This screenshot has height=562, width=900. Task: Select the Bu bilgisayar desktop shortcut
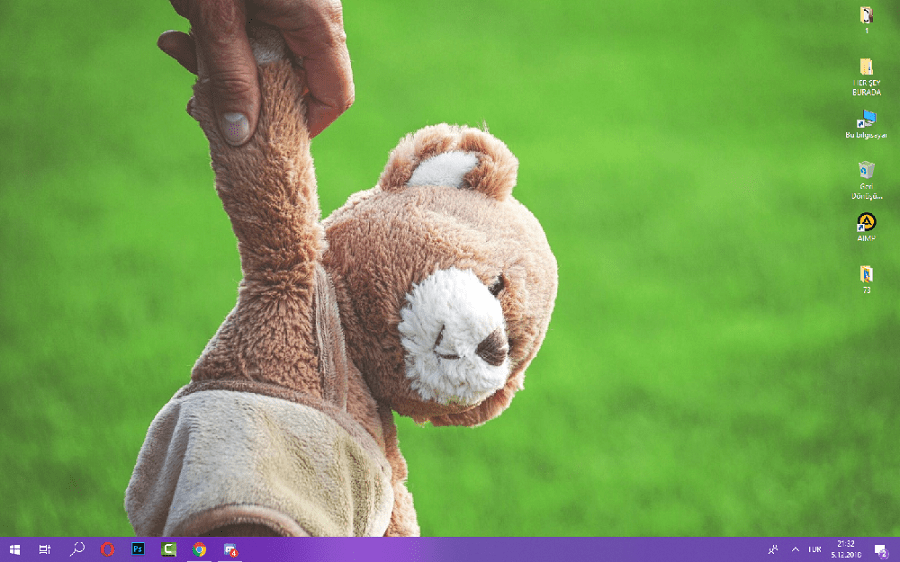867,124
